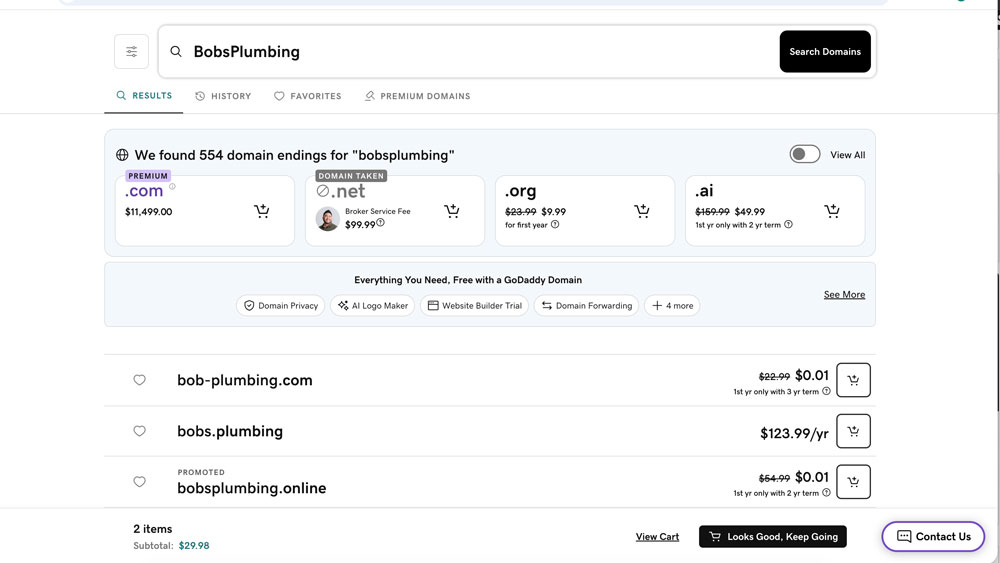This screenshot has width=1000, height=563.
Task: Switch to the Favorites tab
Action: coord(307,96)
